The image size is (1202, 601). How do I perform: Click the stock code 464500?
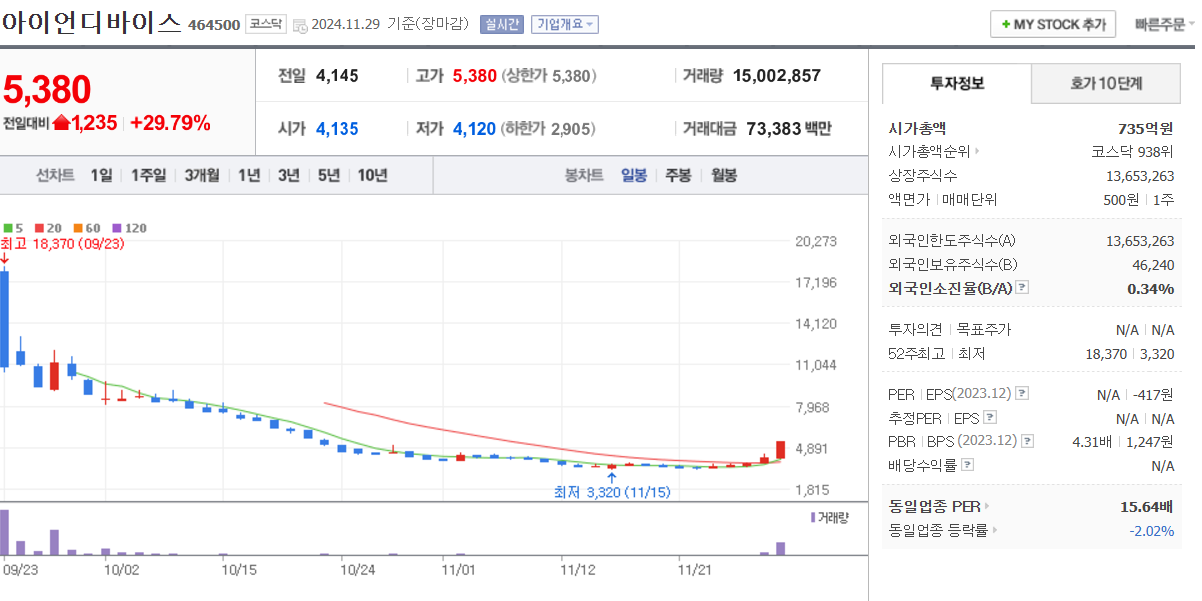pyautogui.click(x=214, y=25)
